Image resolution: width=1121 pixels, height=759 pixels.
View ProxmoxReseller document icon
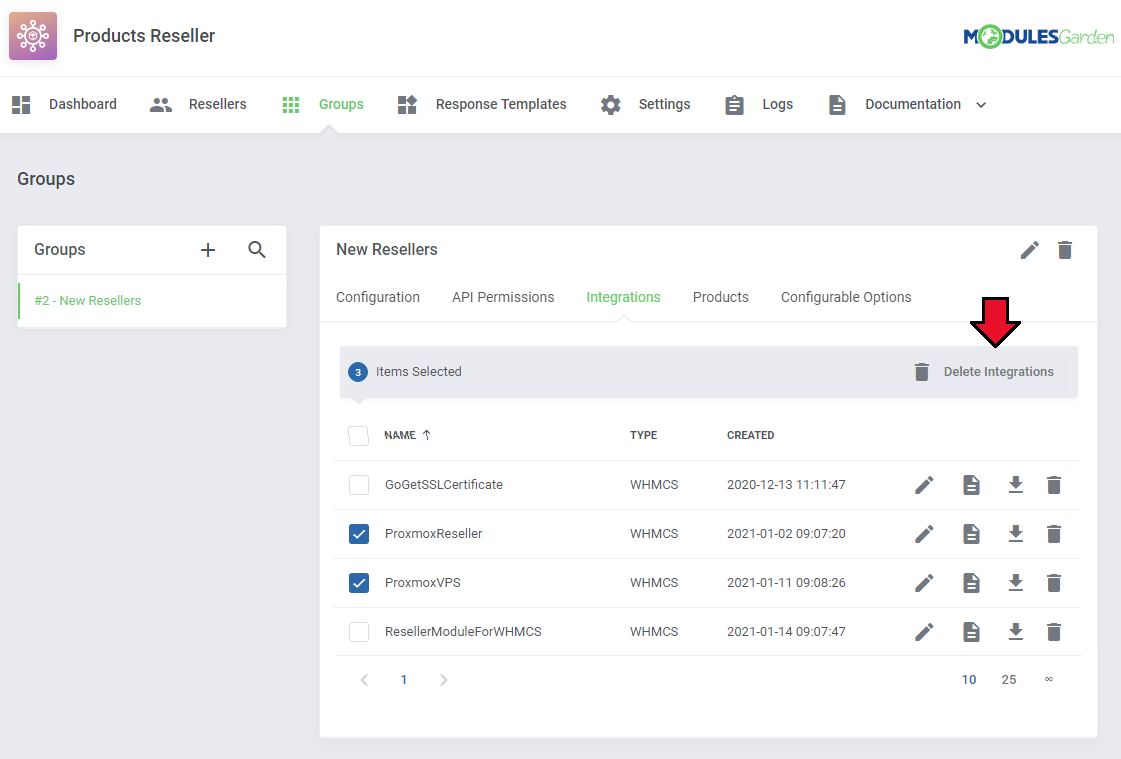pyautogui.click(x=971, y=534)
